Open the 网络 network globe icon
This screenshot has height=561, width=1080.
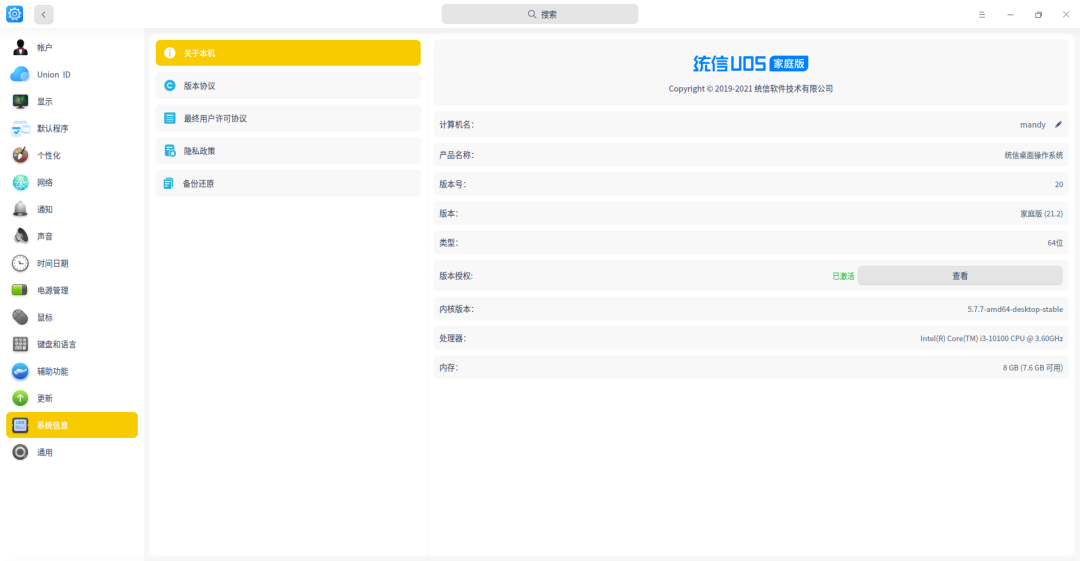[x=20, y=182]
